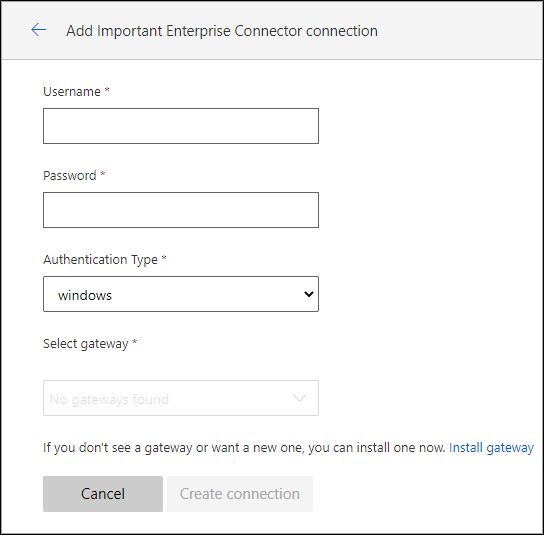Go back using the blue arrow icon
Viewport: 544px width, 535px height.
(39, 30)
